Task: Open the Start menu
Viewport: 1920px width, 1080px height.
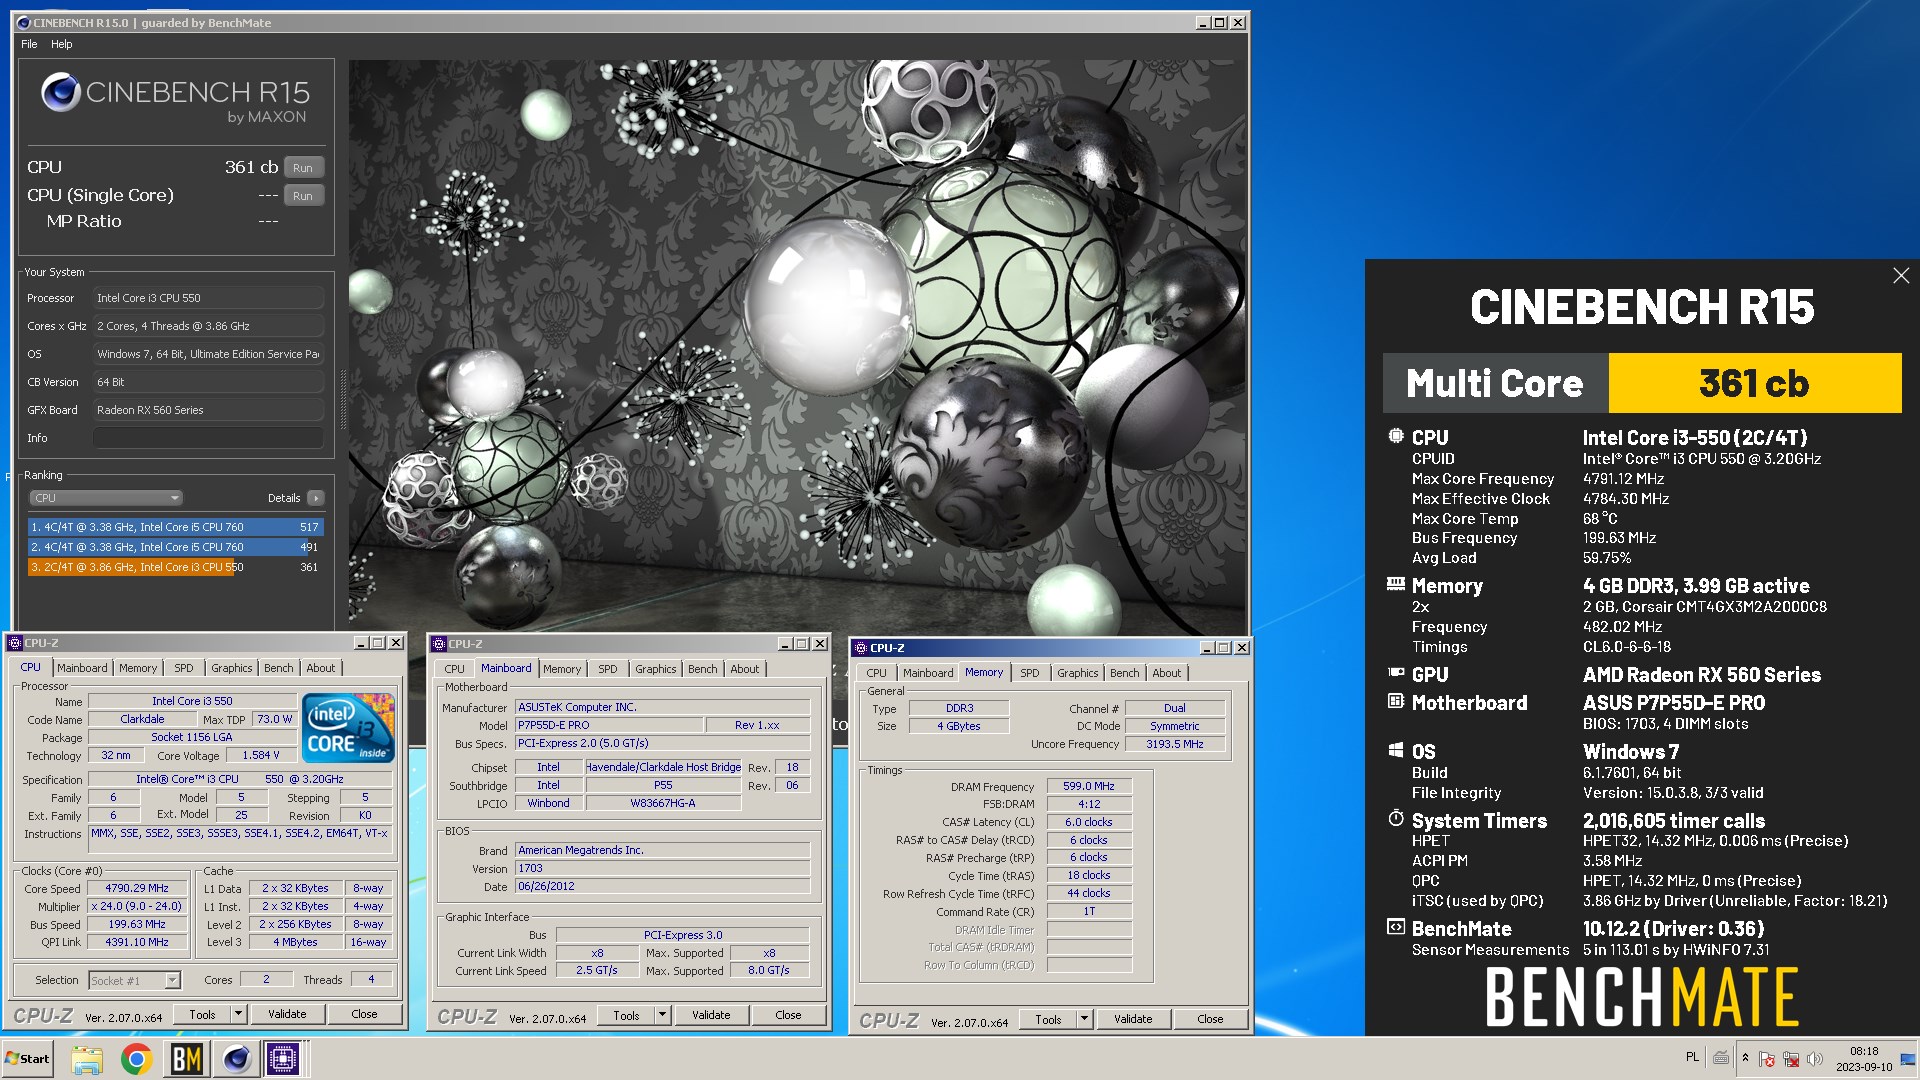Action: click(27, 1059)
